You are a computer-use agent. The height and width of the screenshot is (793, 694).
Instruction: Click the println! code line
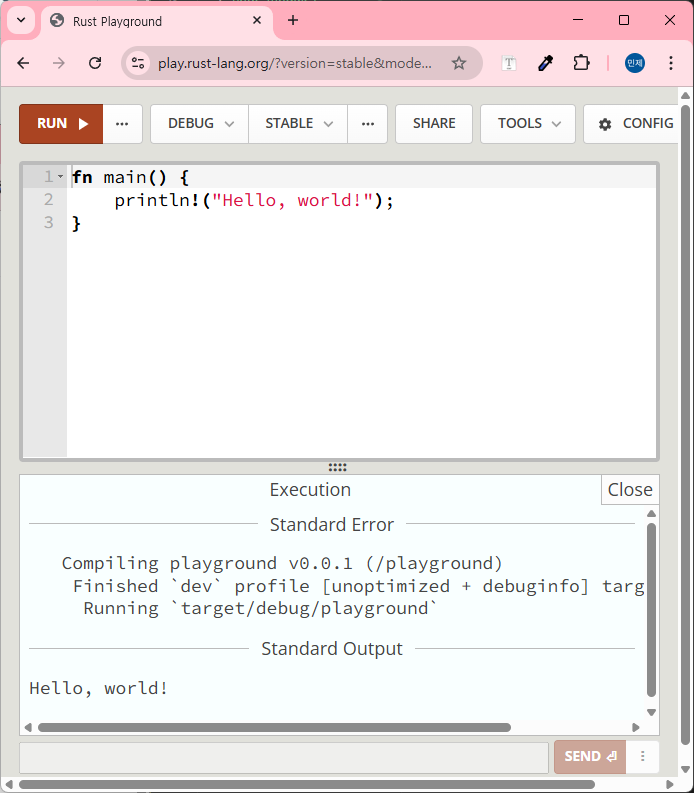click(x=253, y=200)
